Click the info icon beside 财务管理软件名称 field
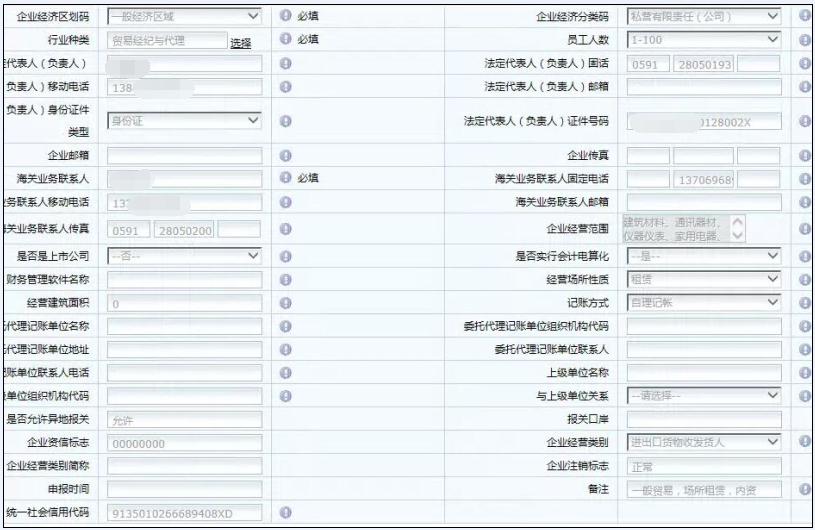 (285, 279)
